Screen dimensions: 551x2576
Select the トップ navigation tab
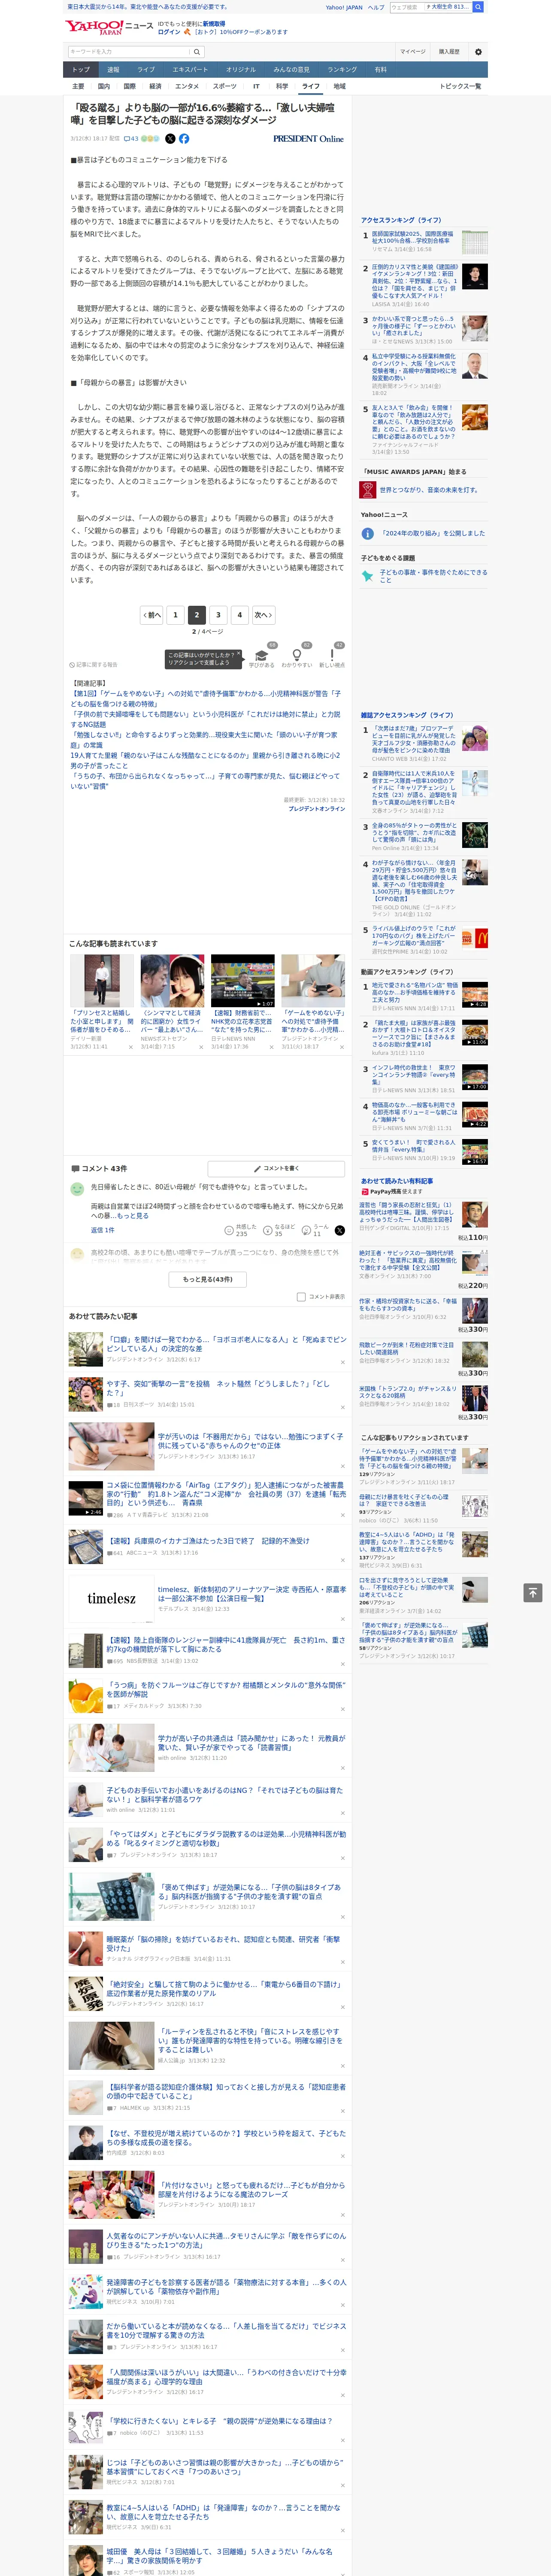(81, 70)
